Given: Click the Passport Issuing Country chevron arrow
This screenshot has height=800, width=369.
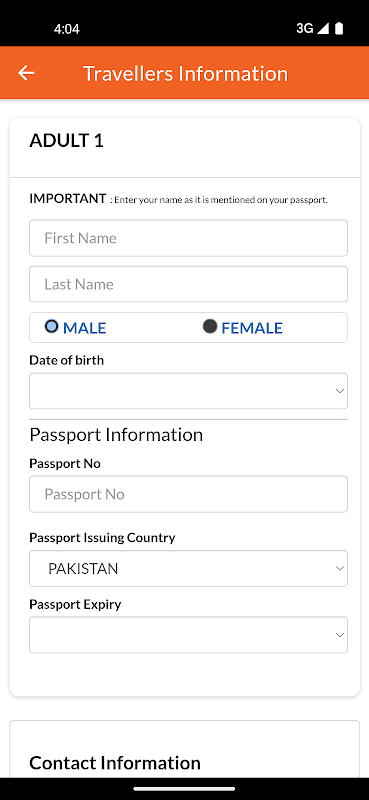Looking at the screenshot, I should 339,568.
